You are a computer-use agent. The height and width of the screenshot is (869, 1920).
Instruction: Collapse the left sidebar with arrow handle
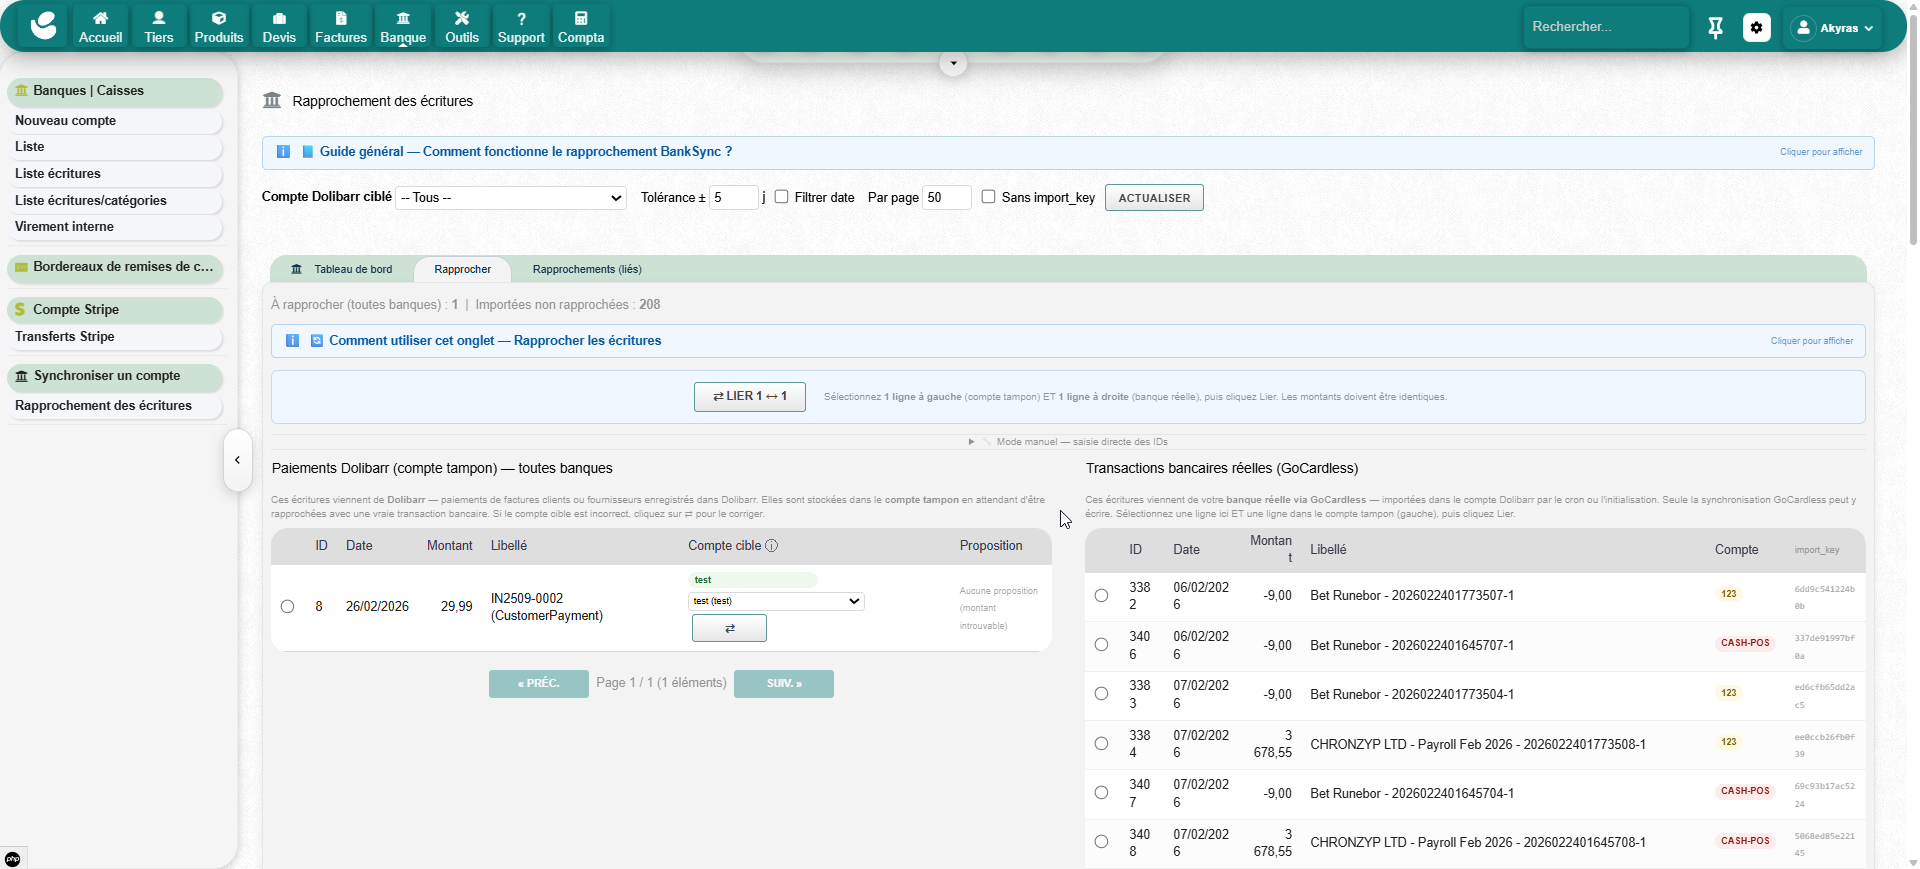(237, 460)
